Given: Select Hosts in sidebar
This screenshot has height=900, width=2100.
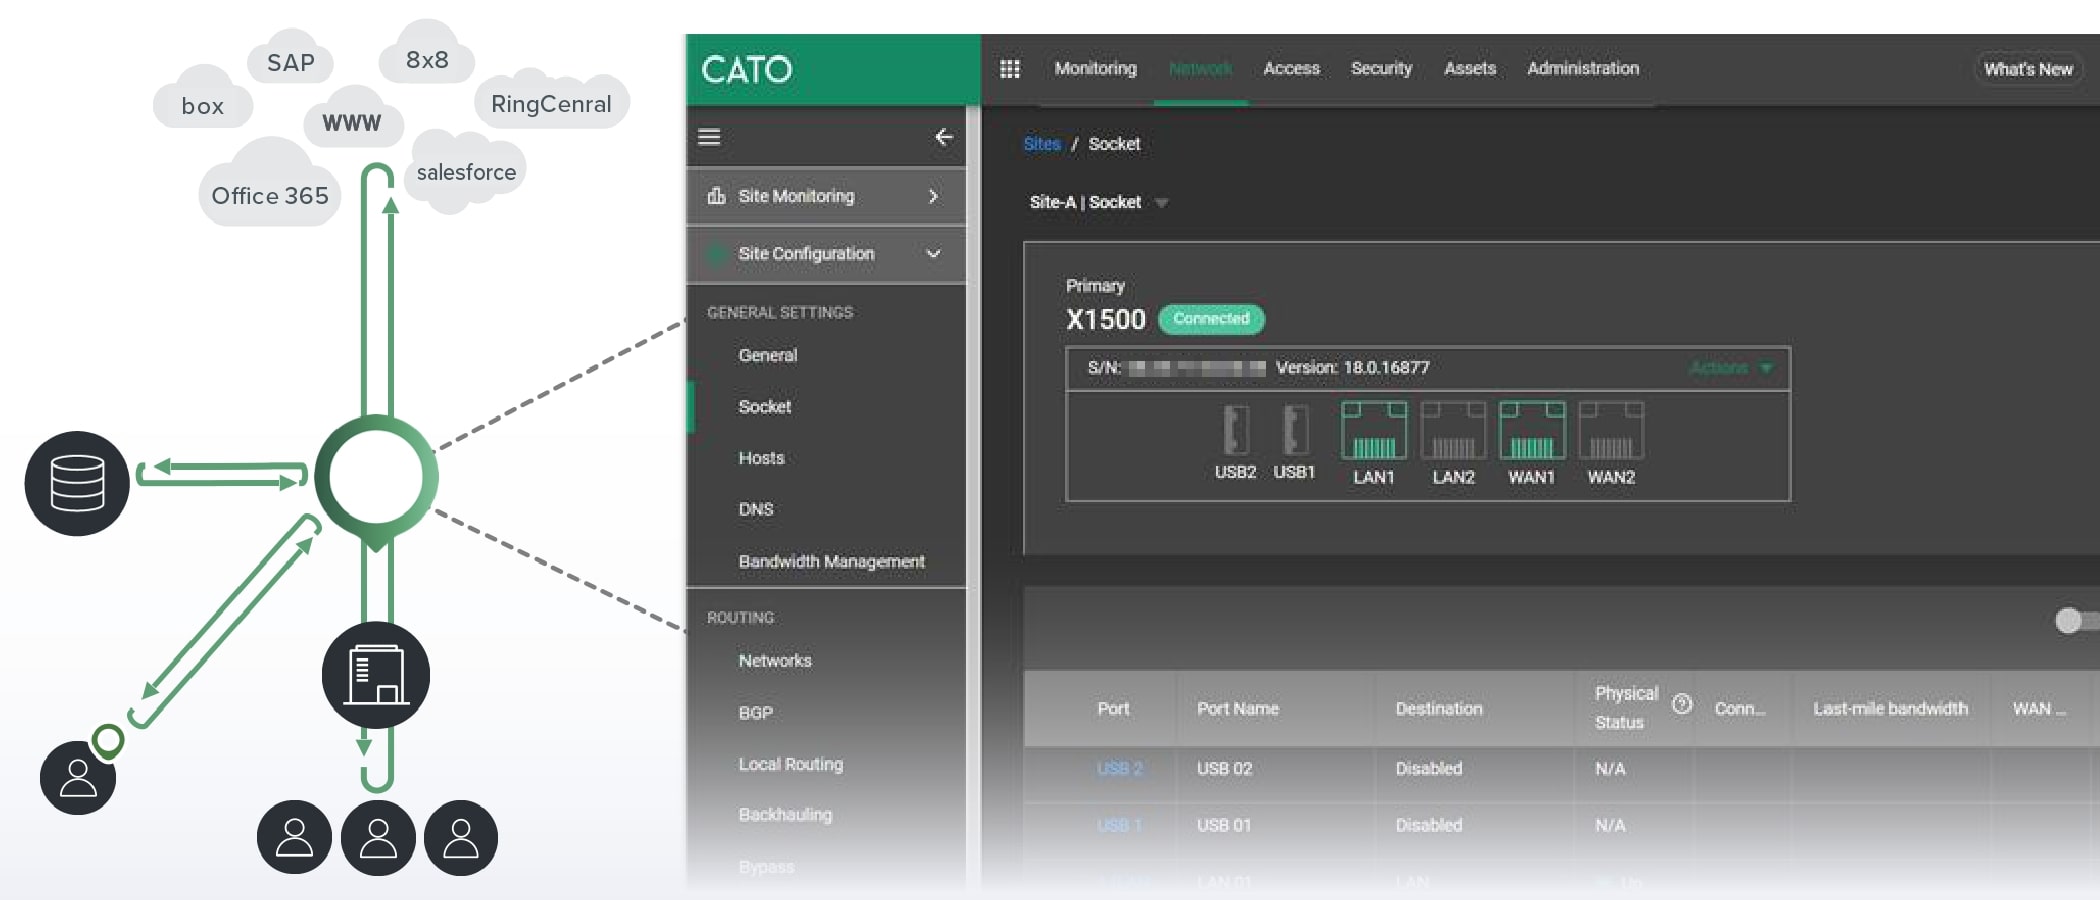Looking at the screenshot, I should click(761, 458).
